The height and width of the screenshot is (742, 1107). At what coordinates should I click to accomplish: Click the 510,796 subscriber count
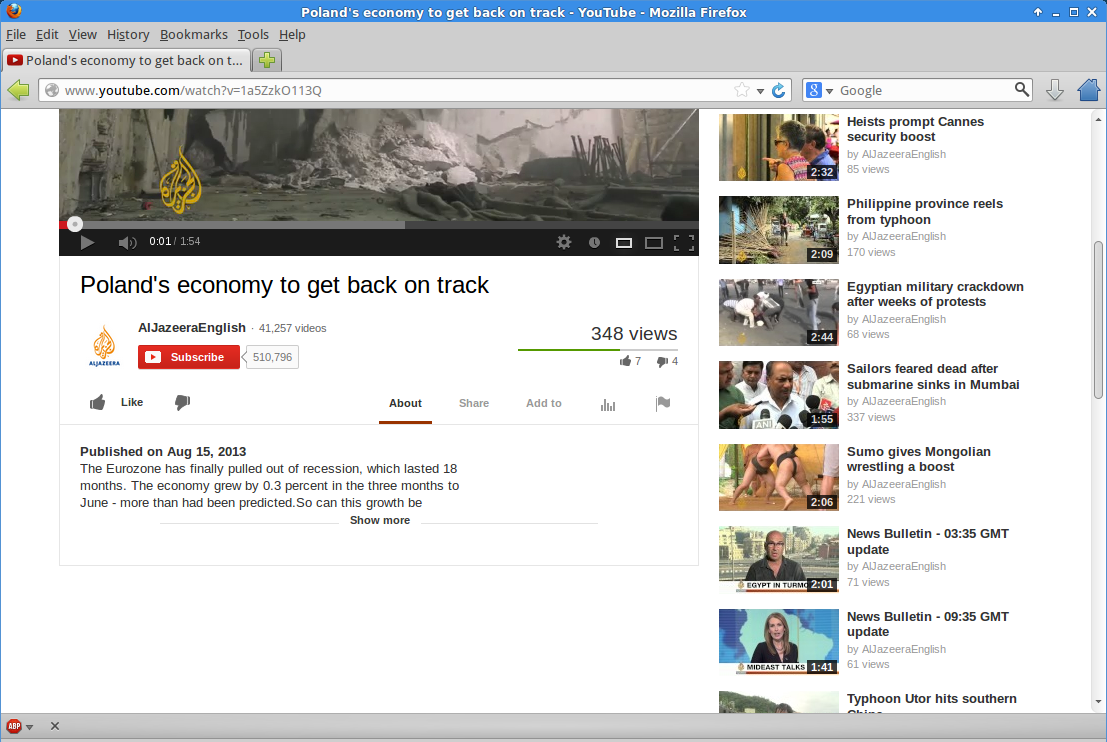point(273,357)
